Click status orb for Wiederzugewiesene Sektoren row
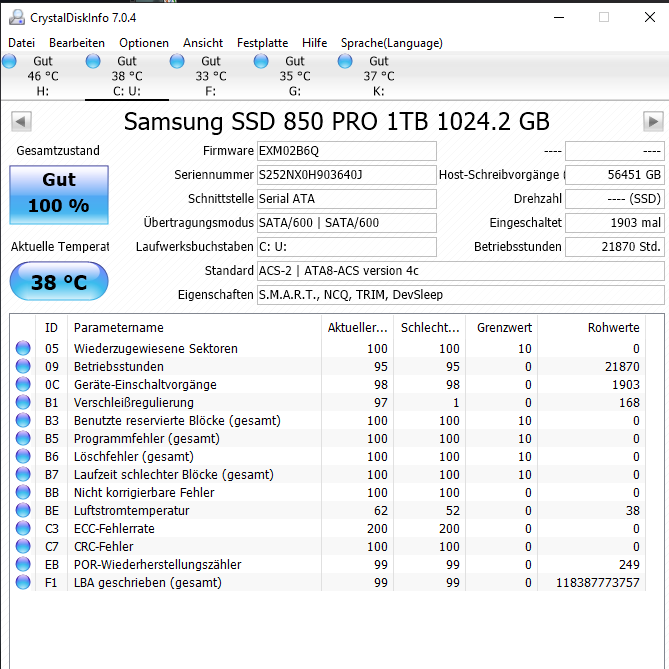669x669 pixels. 23,348
